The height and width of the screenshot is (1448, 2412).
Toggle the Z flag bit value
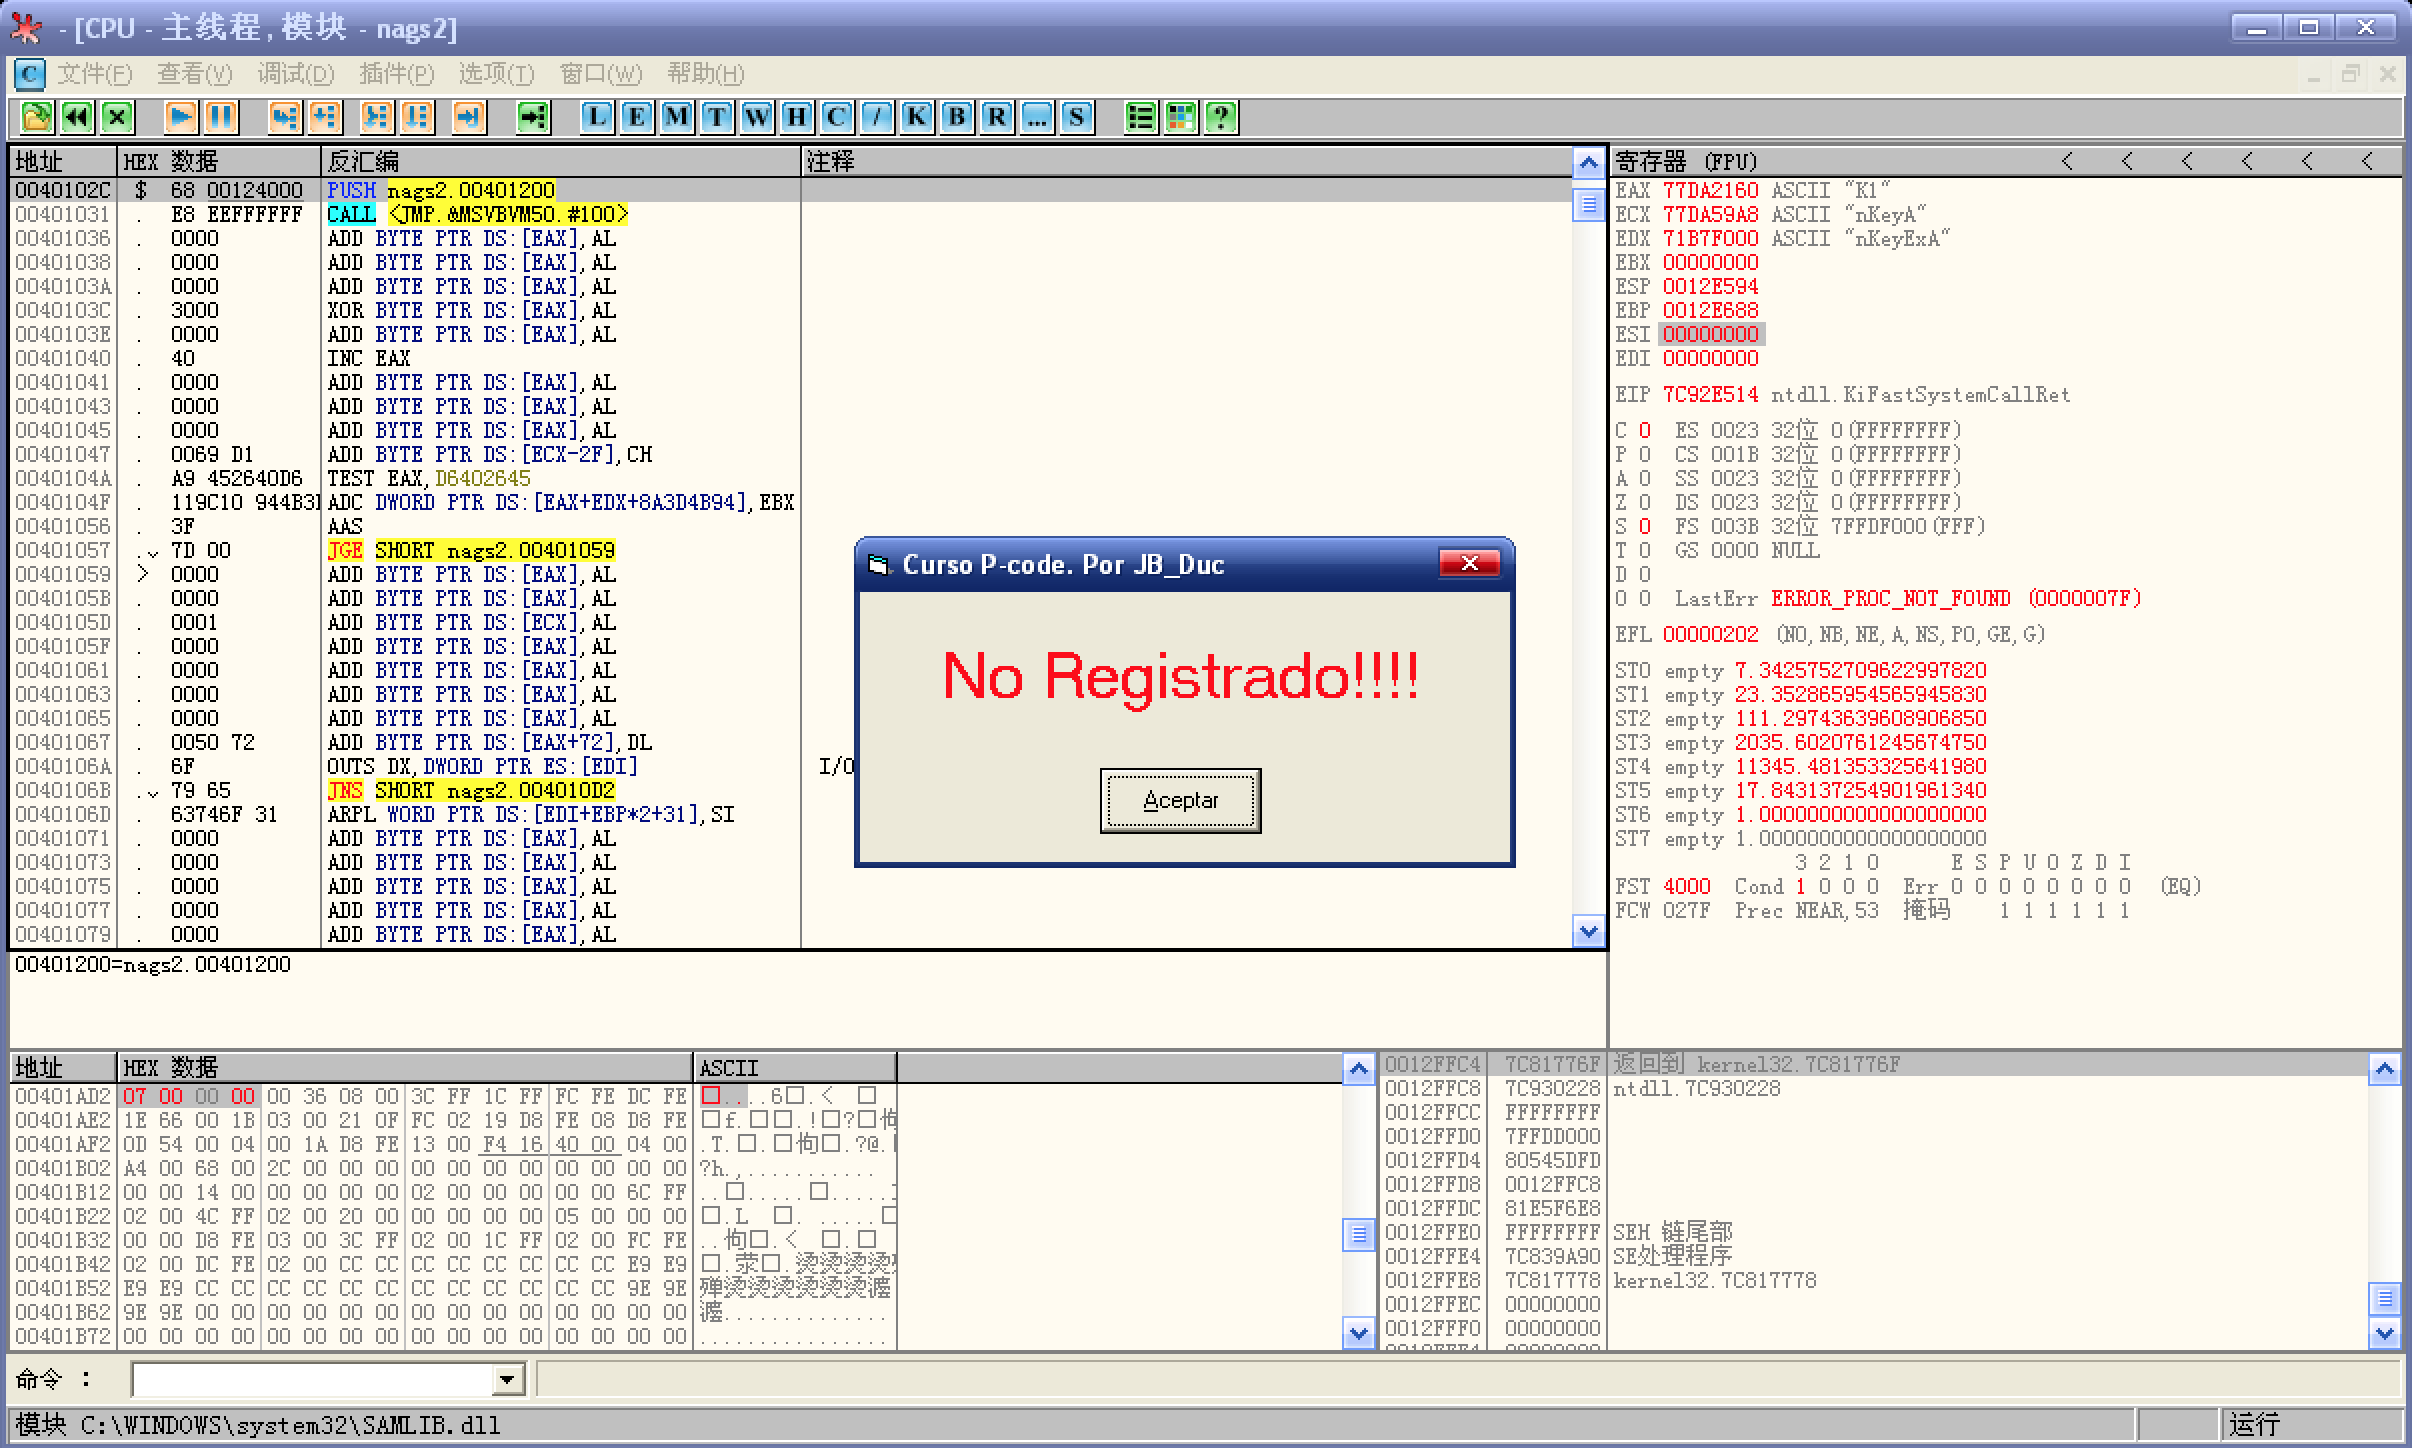(1645, 503)
